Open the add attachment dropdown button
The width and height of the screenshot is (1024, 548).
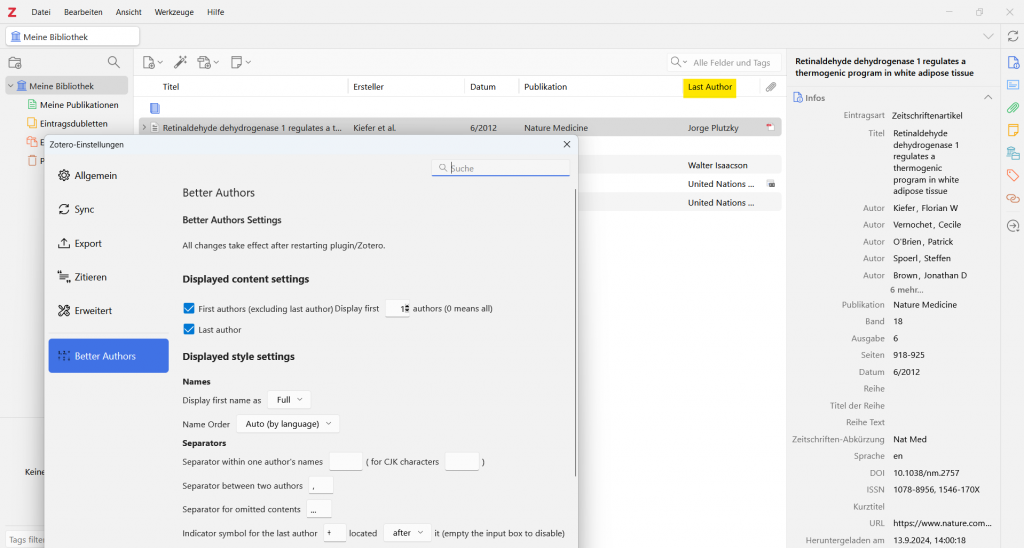coord(208,63)
